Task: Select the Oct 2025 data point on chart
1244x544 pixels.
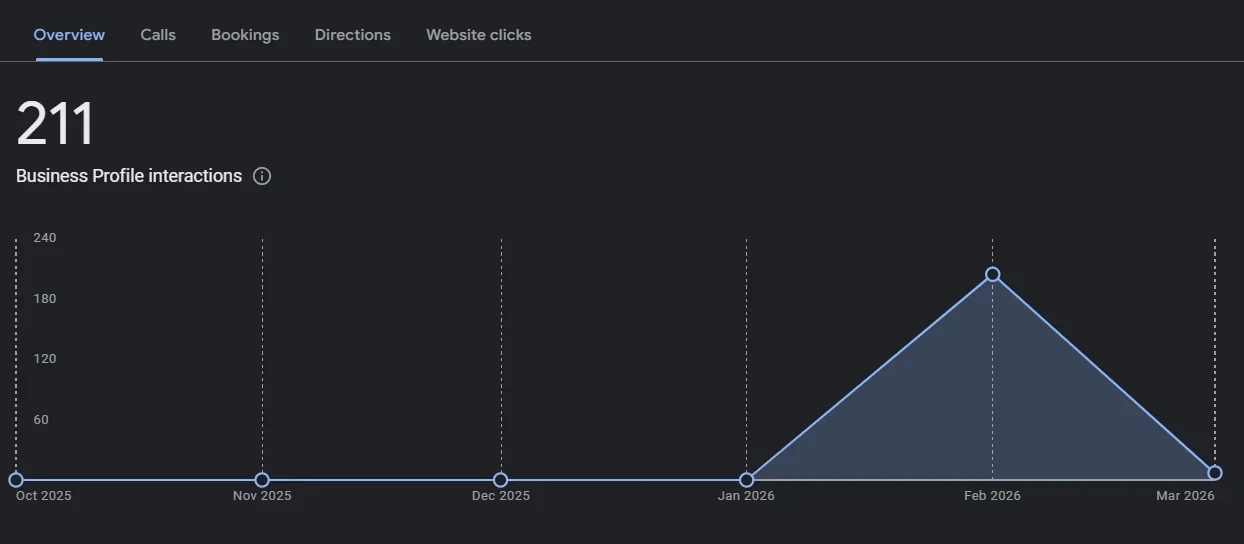Action: pyautogui.click(x=16, y=480)
